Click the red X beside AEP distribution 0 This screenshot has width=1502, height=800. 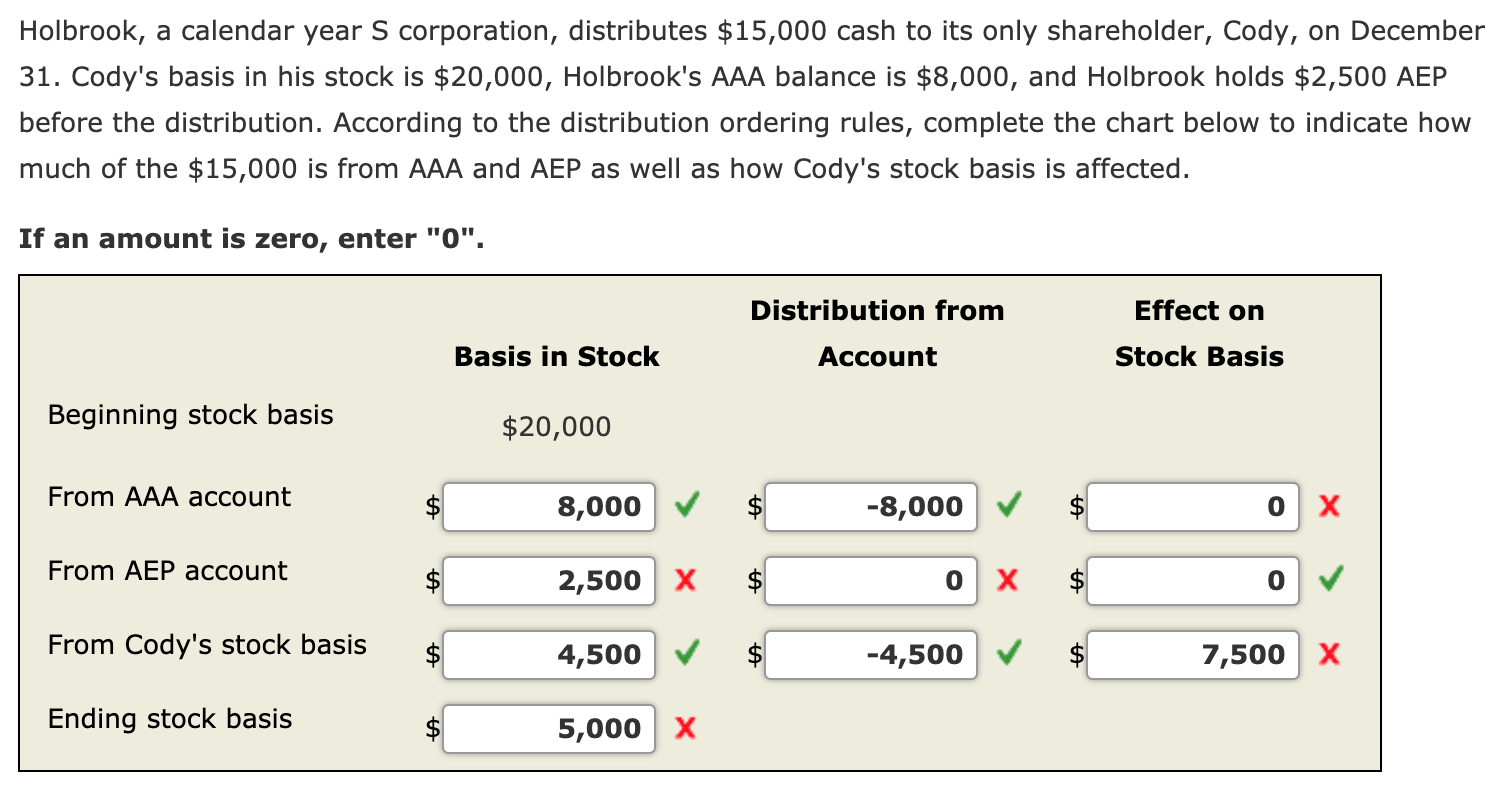[1007, 580]
